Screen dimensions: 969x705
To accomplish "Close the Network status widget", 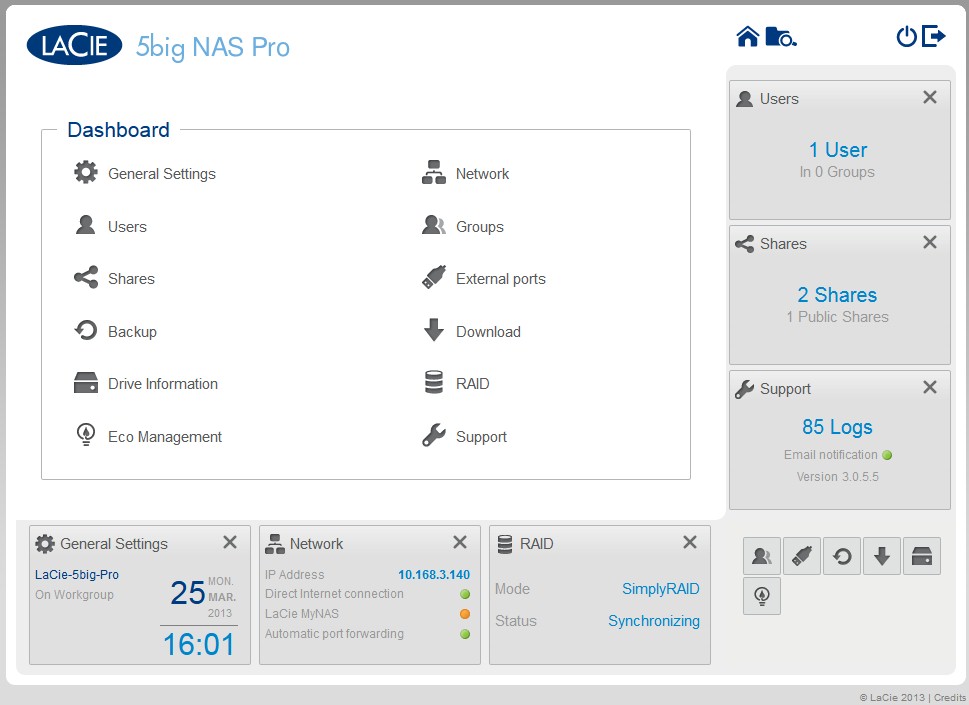I will click(x=460, y=543).
